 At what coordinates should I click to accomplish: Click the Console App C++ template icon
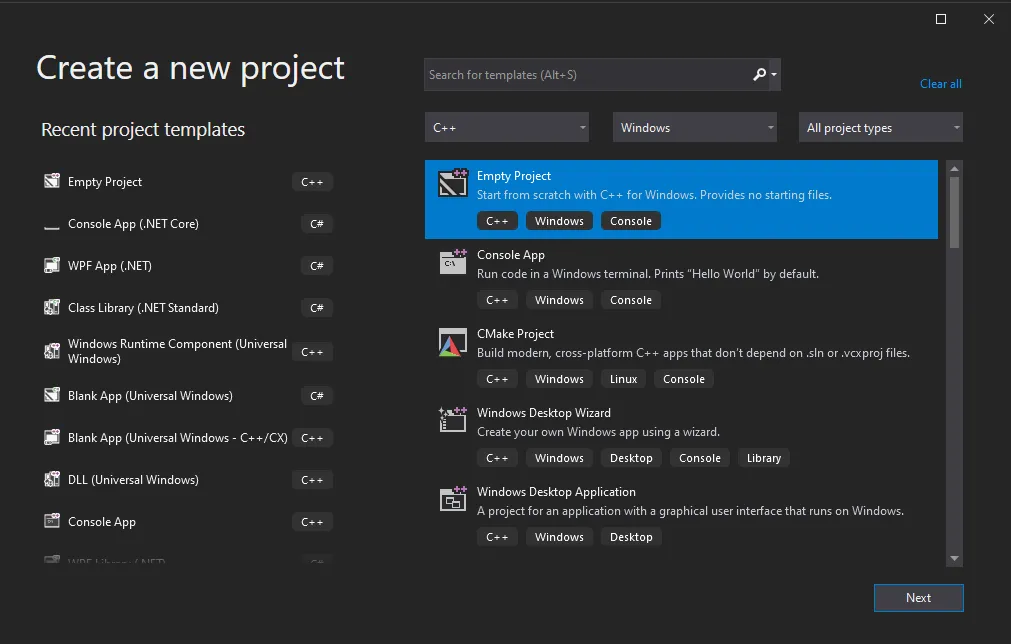pos(453,263)
